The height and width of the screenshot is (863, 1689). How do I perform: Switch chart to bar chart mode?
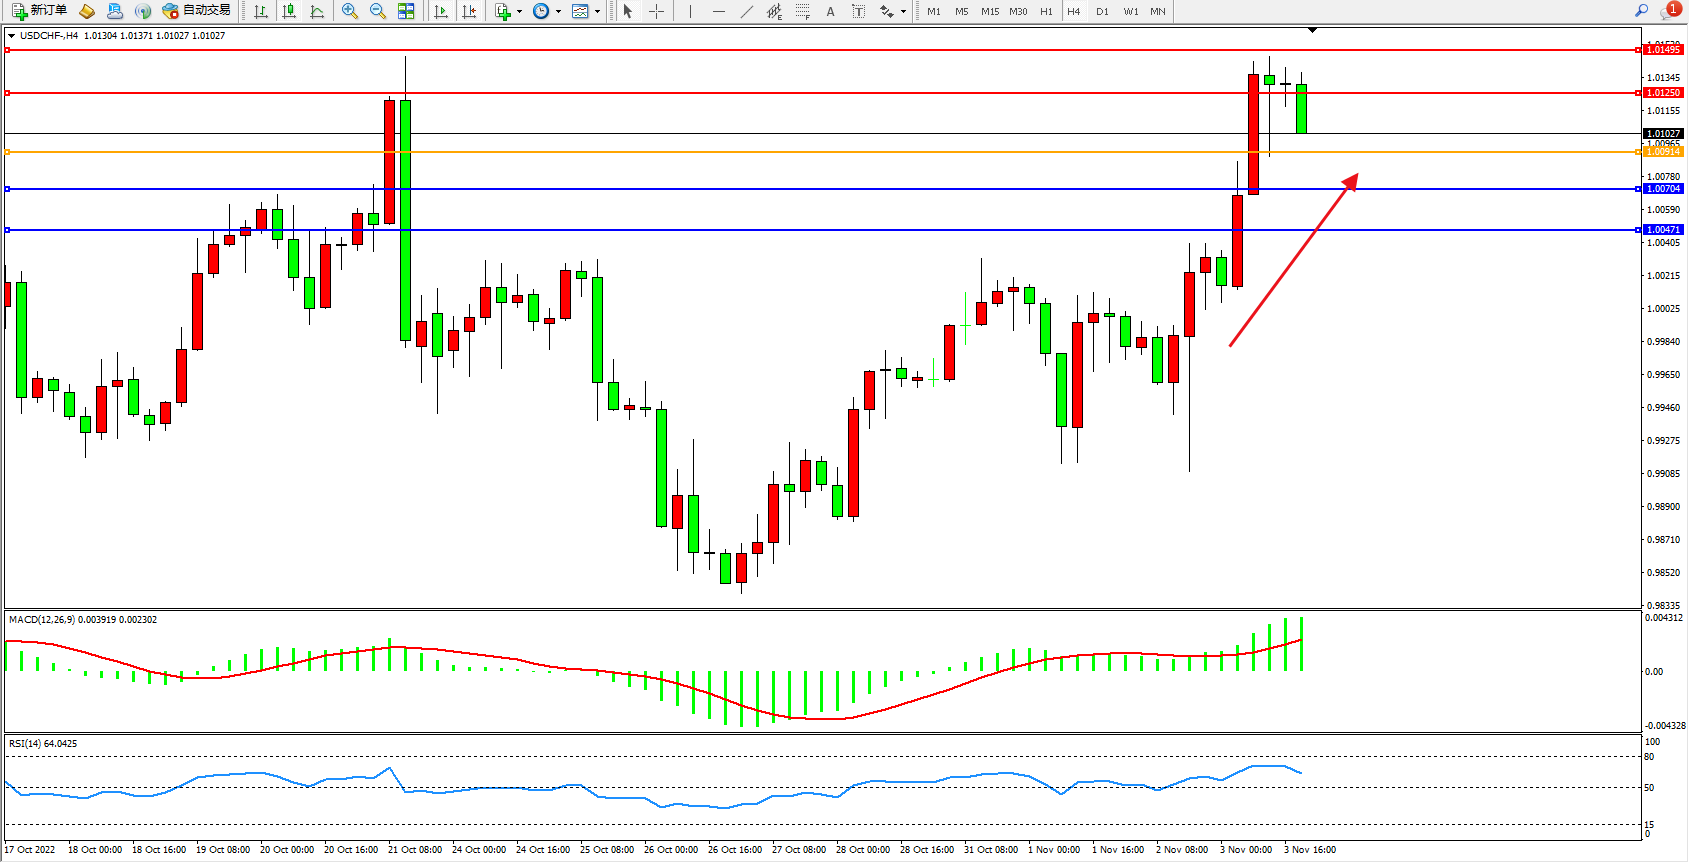coord(261,11)
